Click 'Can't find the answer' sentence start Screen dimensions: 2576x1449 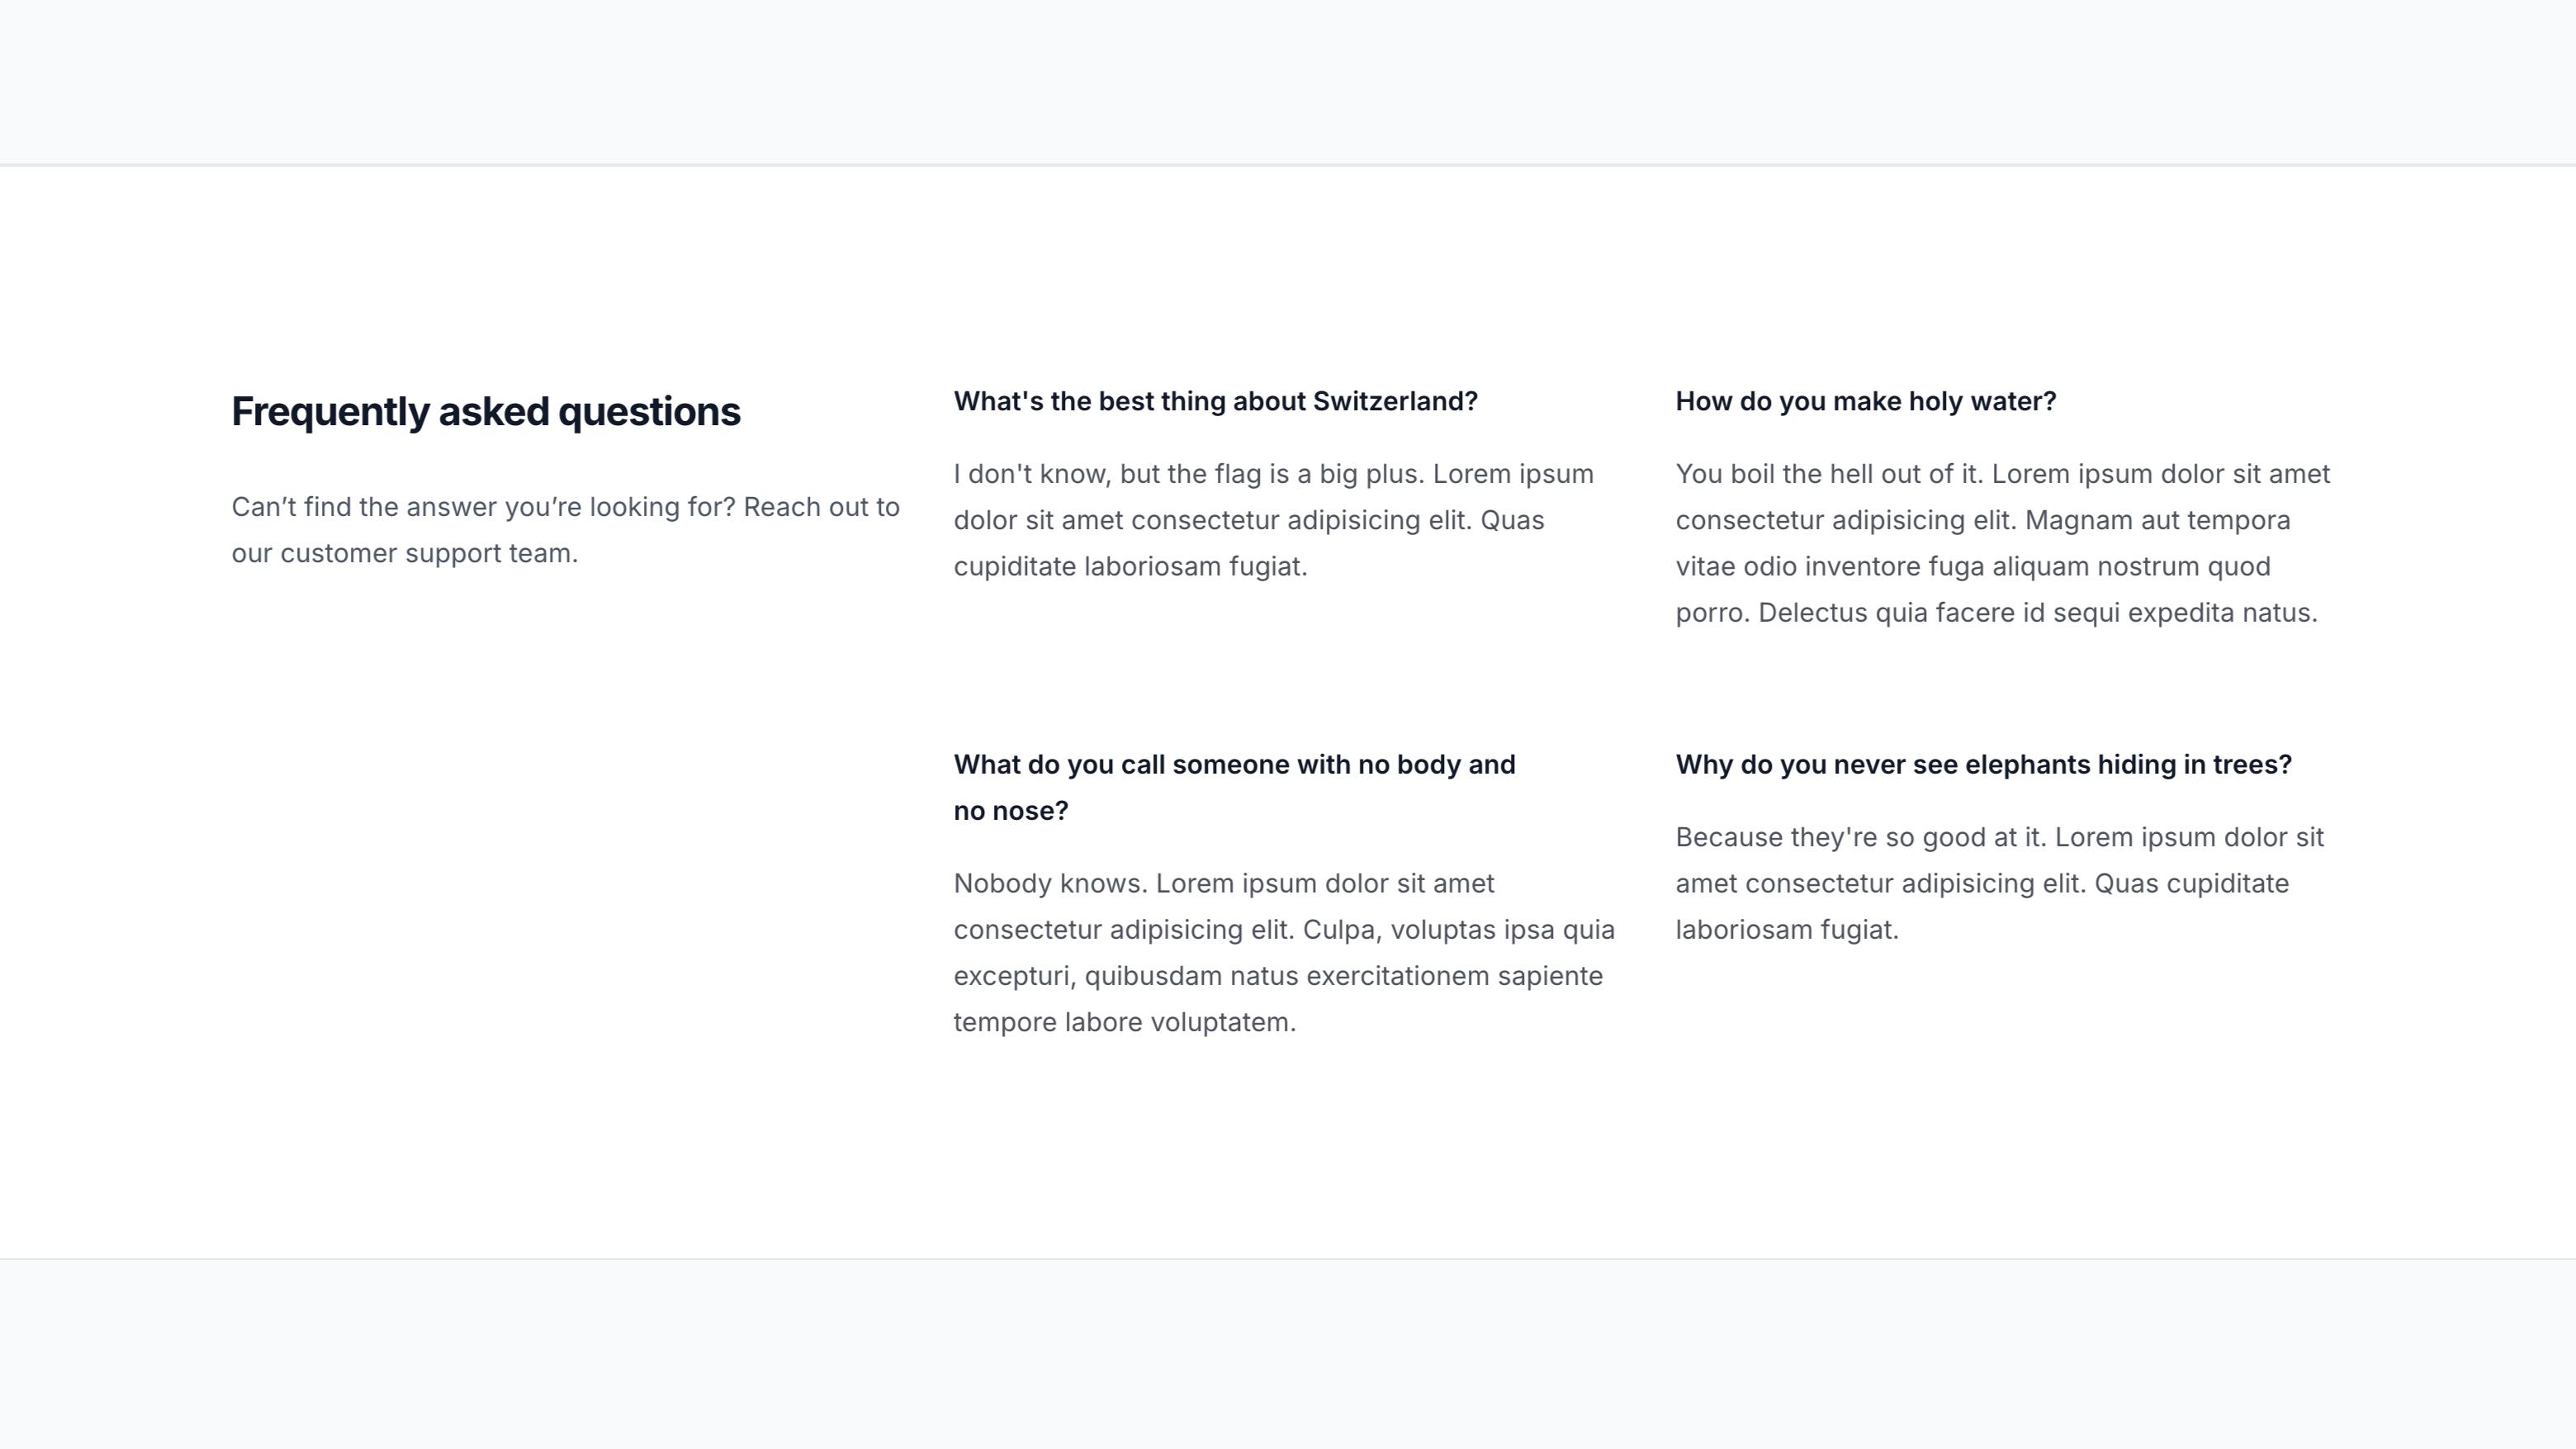(x=365, y=507)
